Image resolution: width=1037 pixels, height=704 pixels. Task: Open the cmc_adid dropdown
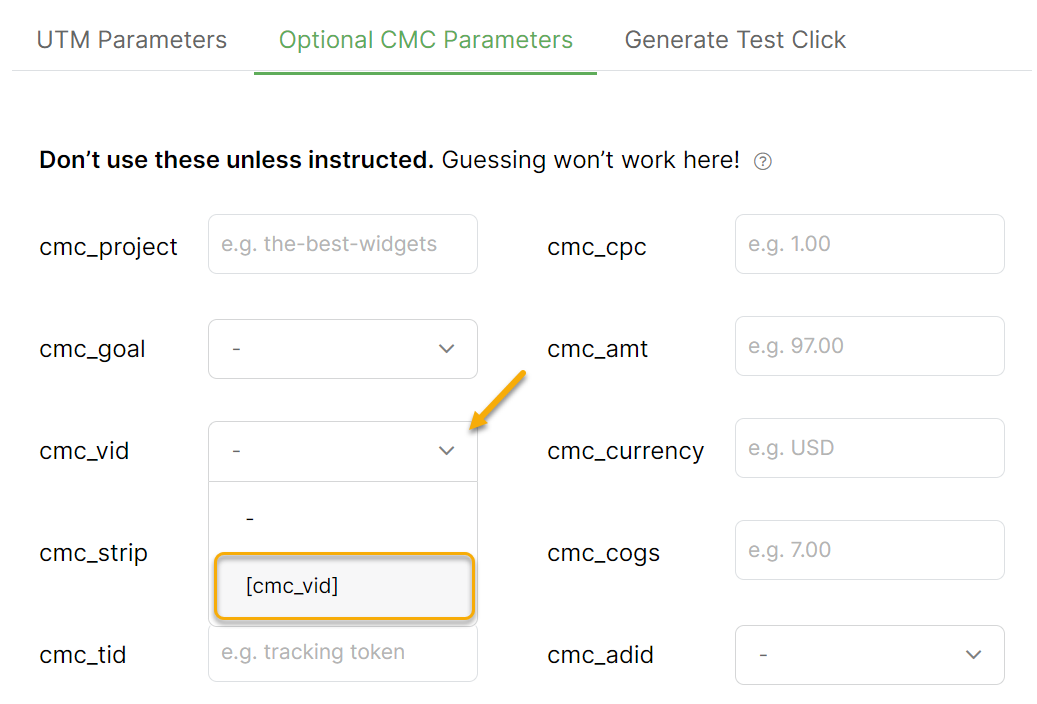click(869, 655)
